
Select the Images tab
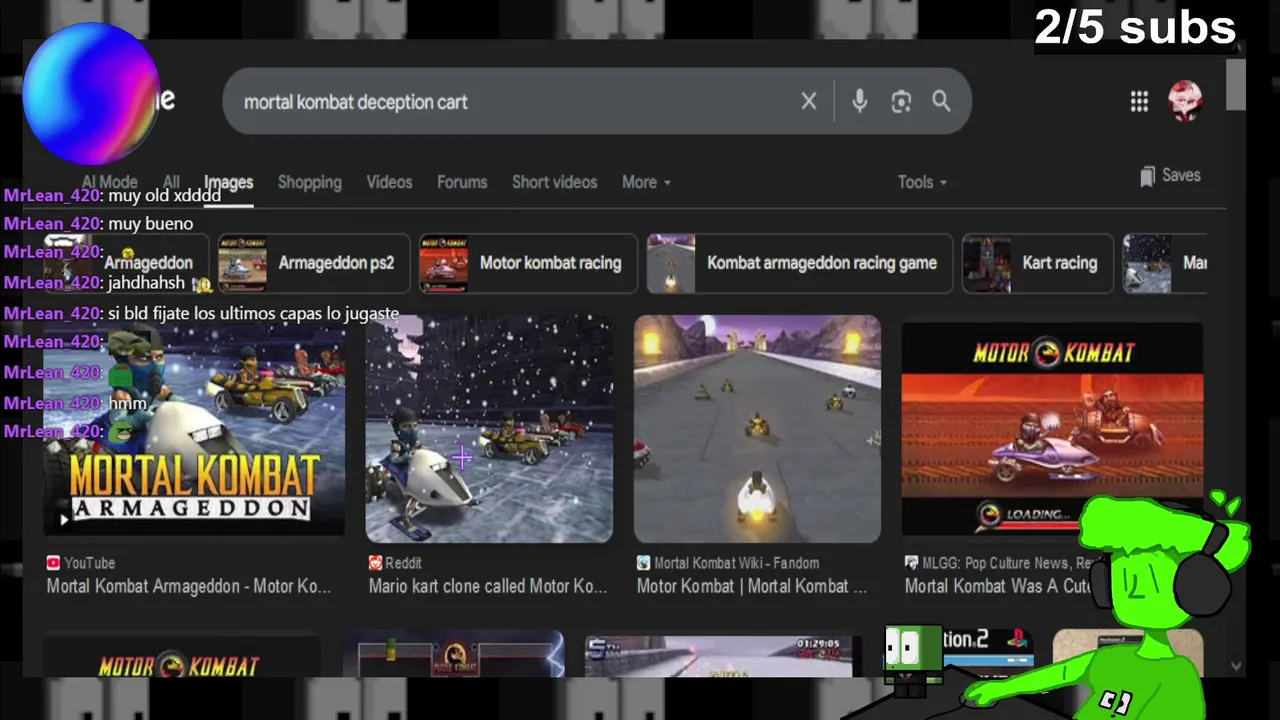[x=228, y=182]
